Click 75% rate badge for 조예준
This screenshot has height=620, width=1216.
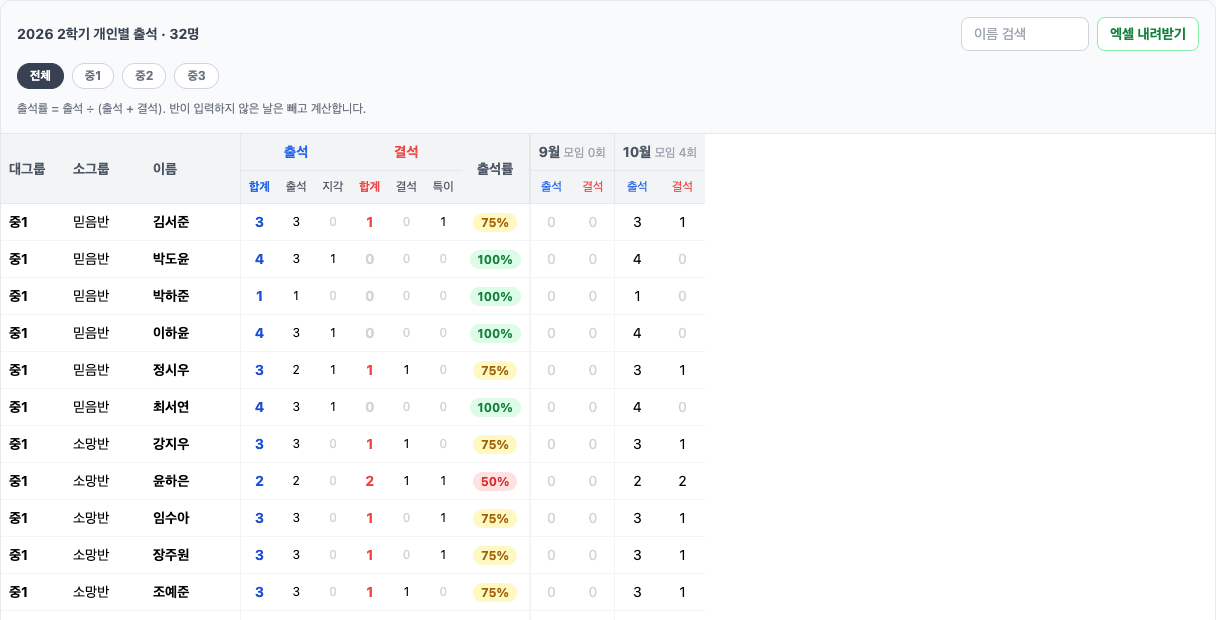[x=495, y=592]
